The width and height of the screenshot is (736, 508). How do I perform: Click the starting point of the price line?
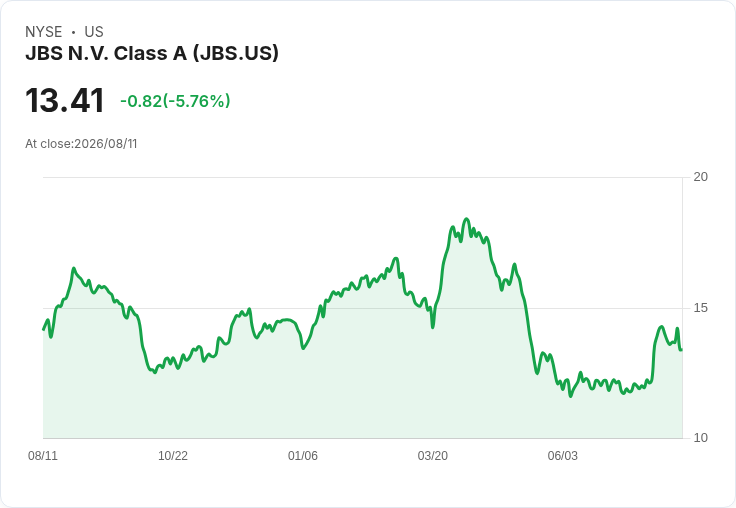[x=44, y=330]
